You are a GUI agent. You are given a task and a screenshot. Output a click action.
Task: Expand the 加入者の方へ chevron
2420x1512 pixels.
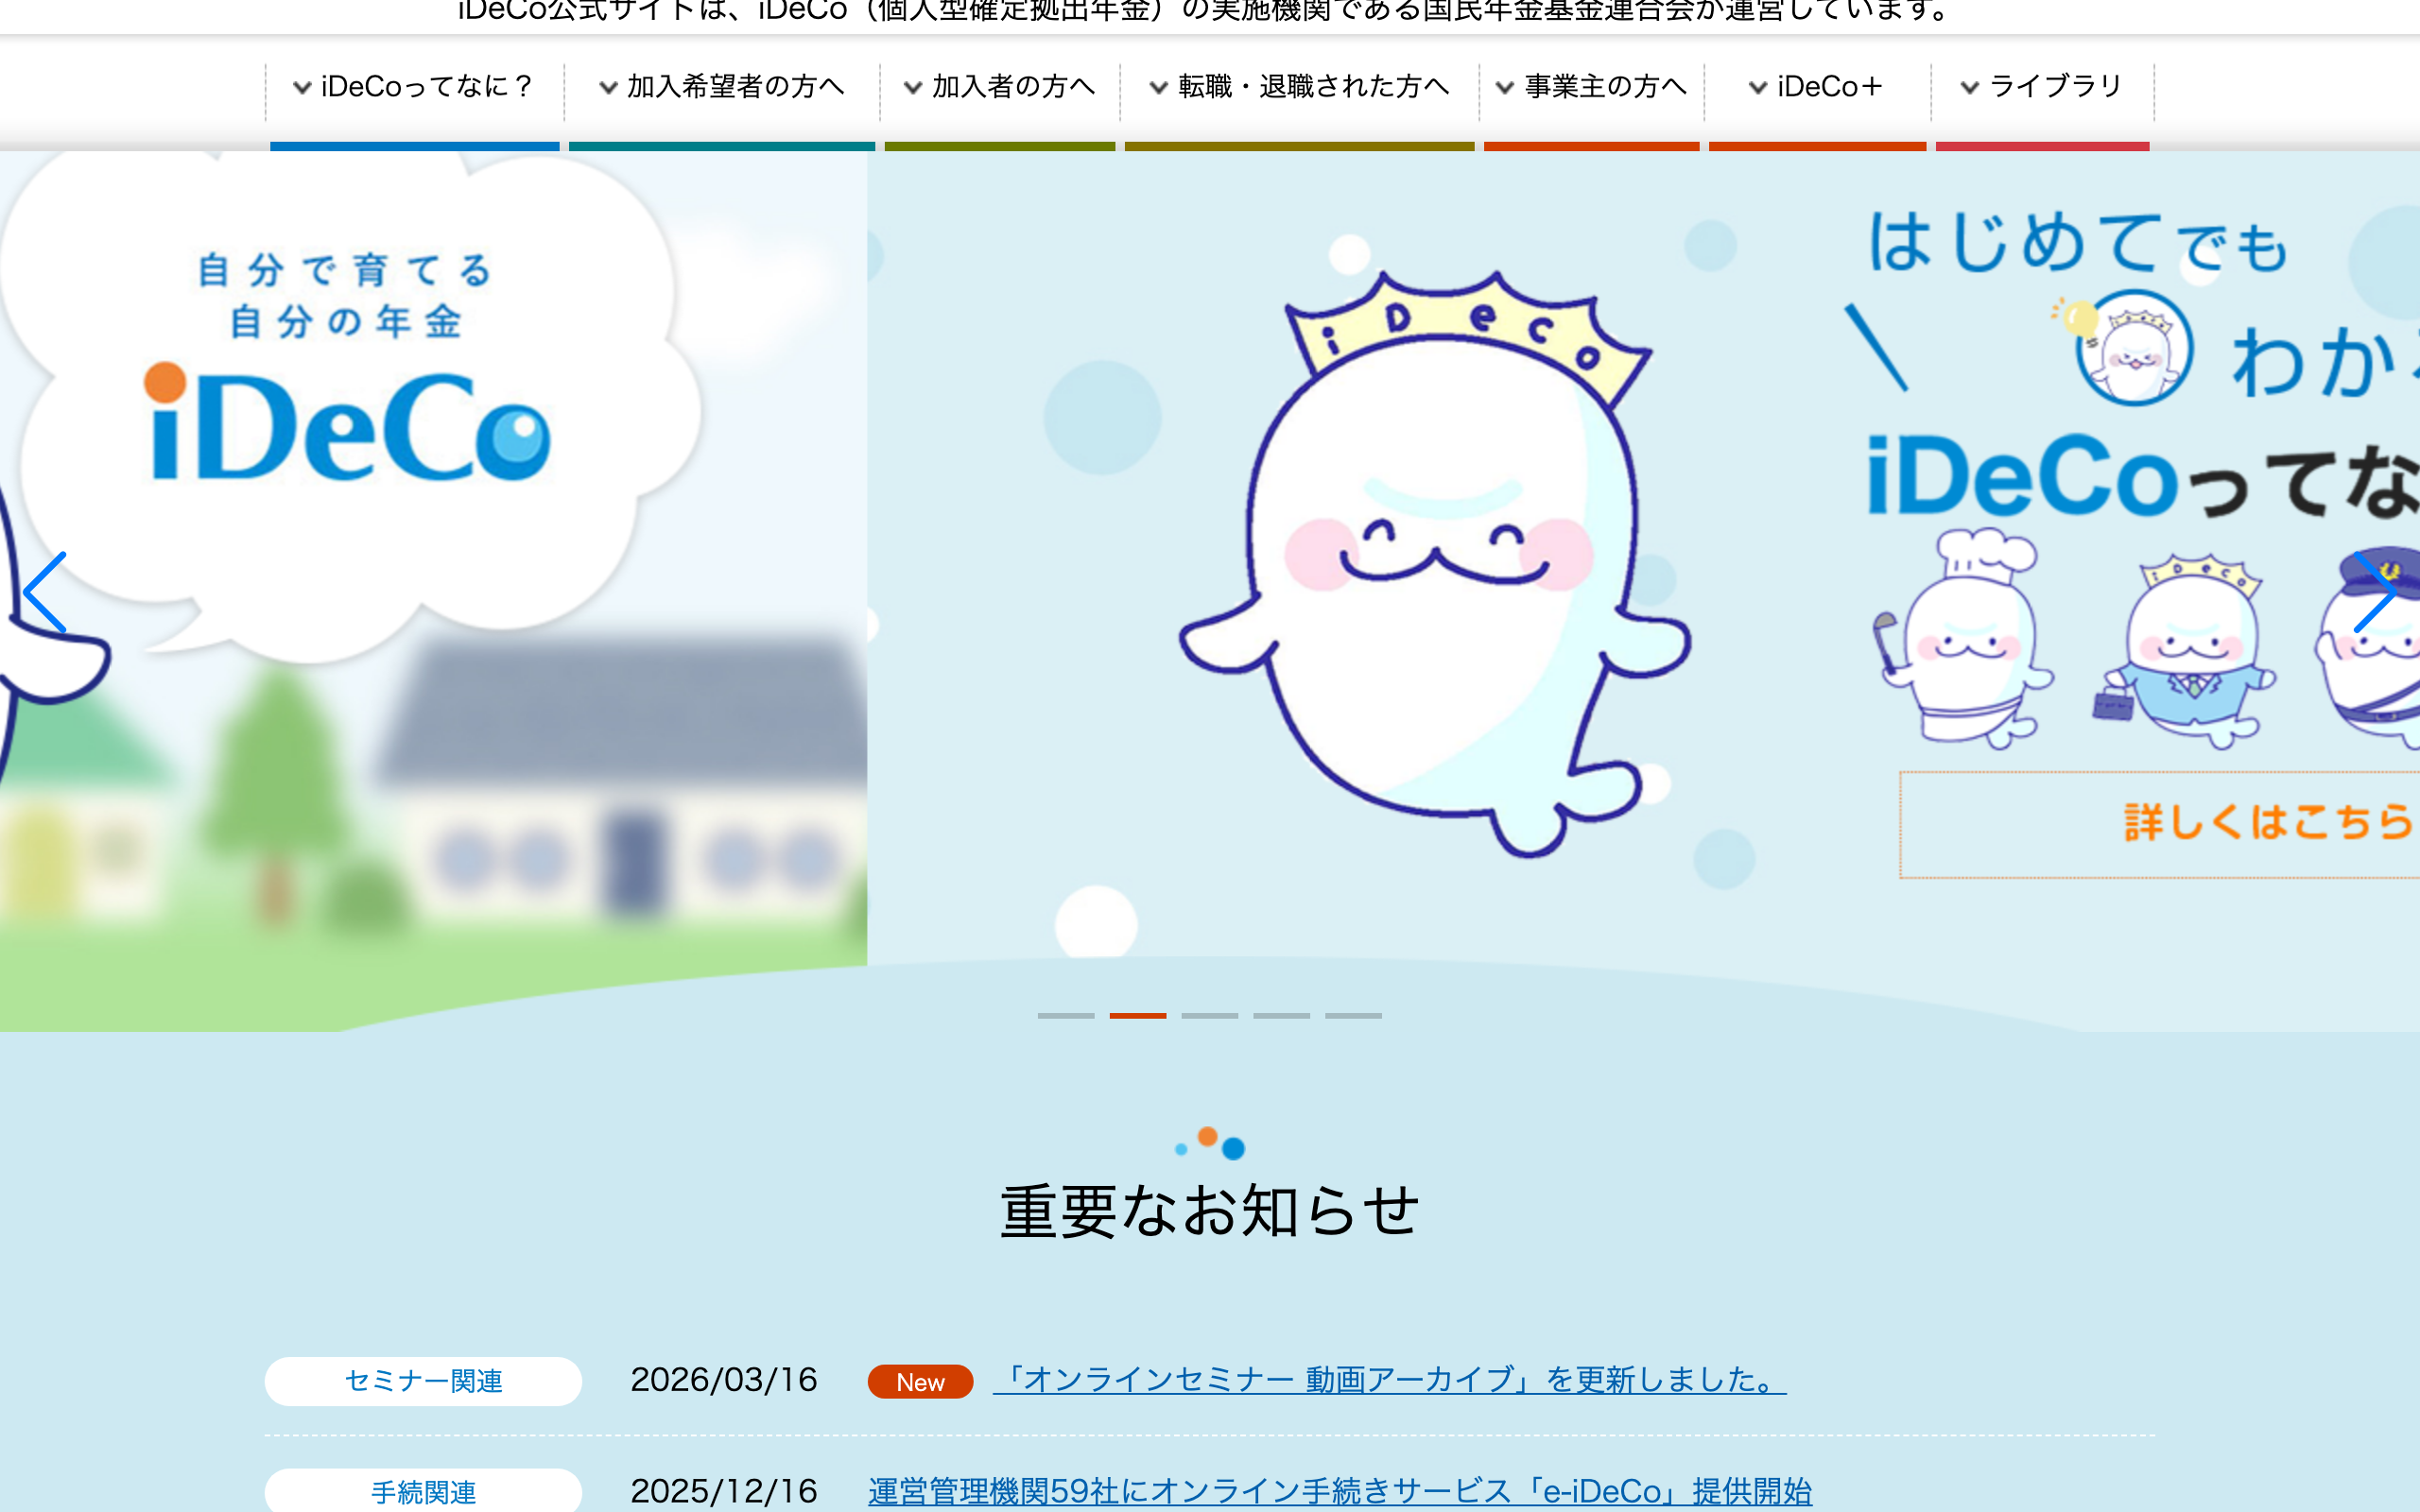913,88
